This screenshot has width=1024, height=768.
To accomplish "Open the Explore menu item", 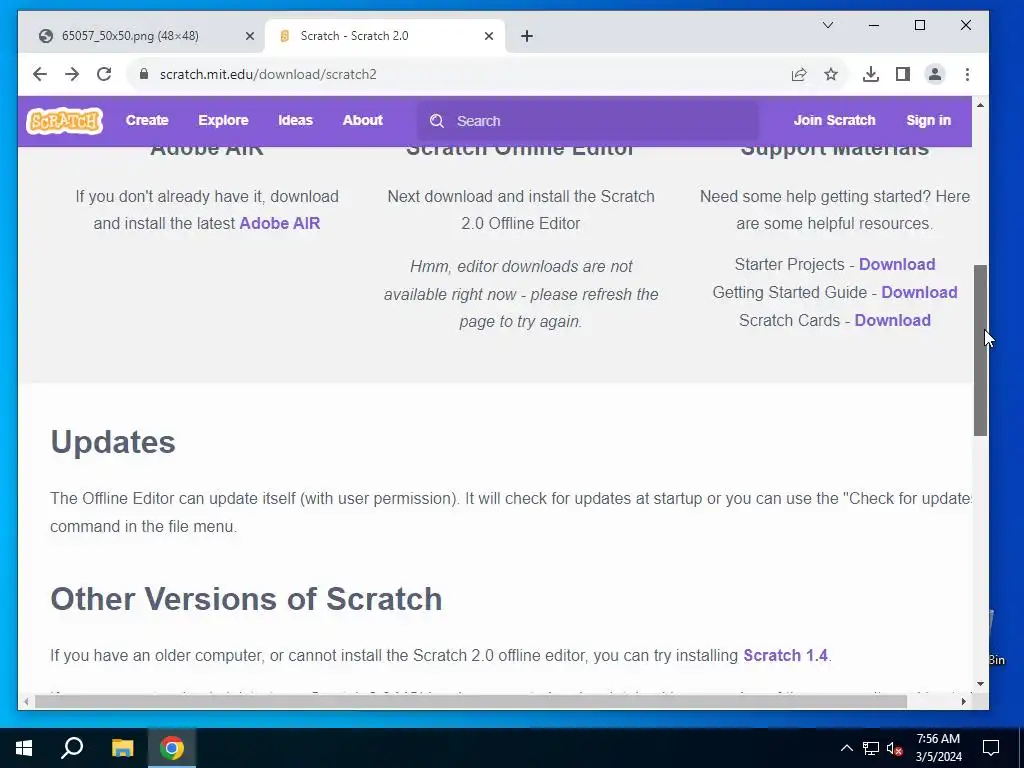I will pyautogui.click(x=223, y=120).
